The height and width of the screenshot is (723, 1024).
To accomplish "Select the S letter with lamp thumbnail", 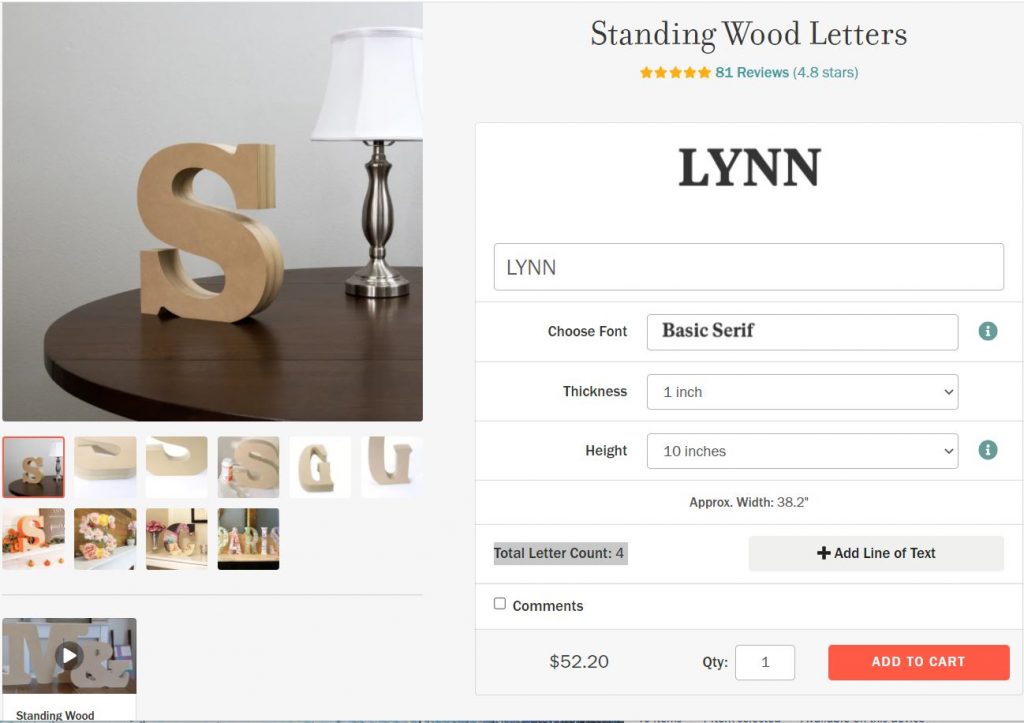I will click(x=33, y=467).
